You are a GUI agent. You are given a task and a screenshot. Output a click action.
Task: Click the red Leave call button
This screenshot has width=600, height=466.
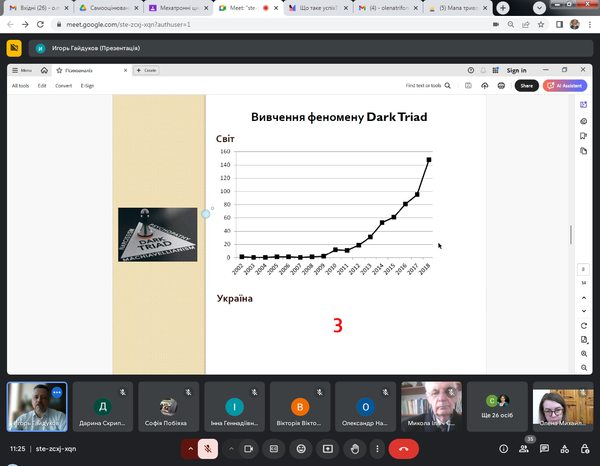403,449
